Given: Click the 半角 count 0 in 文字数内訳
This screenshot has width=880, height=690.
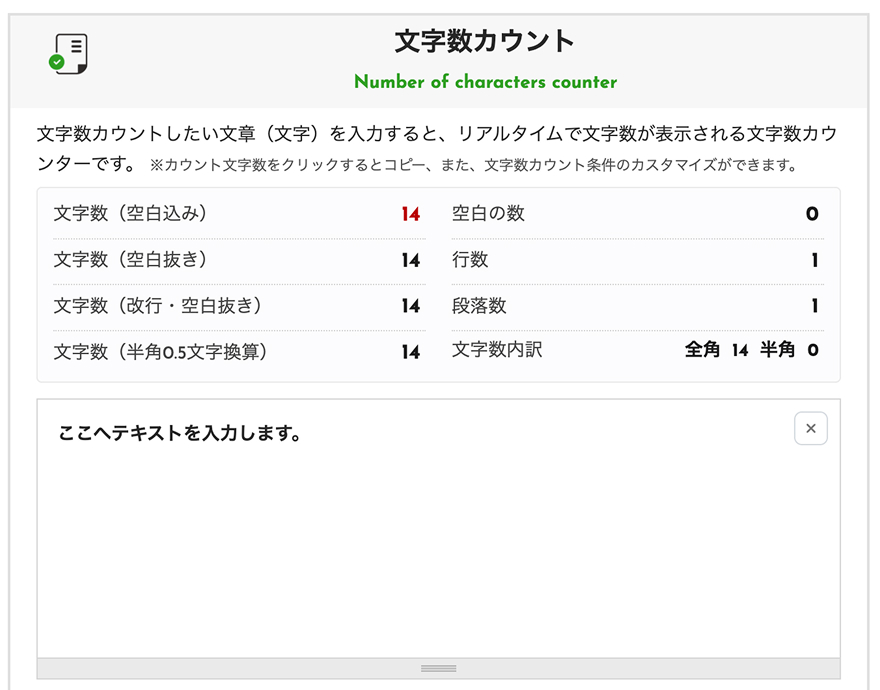Looking at the screenshot, I should 813,350.
